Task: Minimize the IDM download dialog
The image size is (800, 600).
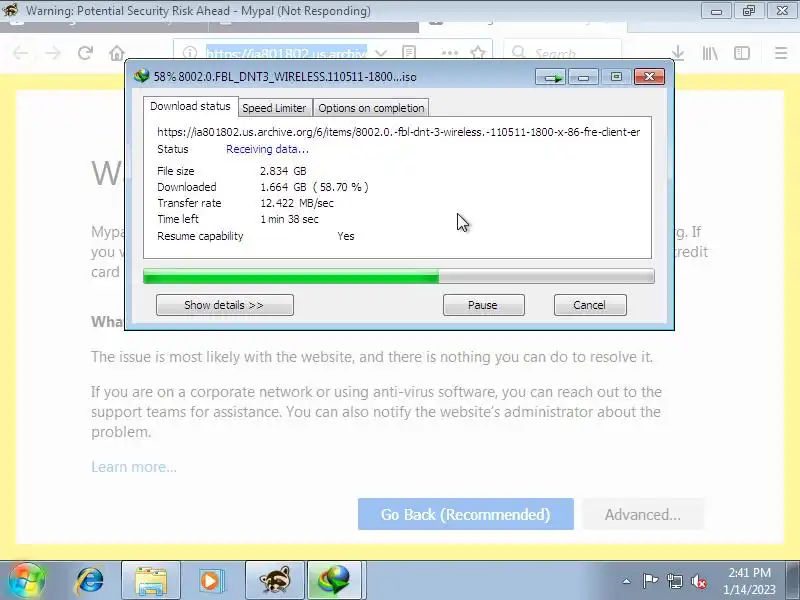Action: click(x=583, y=77)
